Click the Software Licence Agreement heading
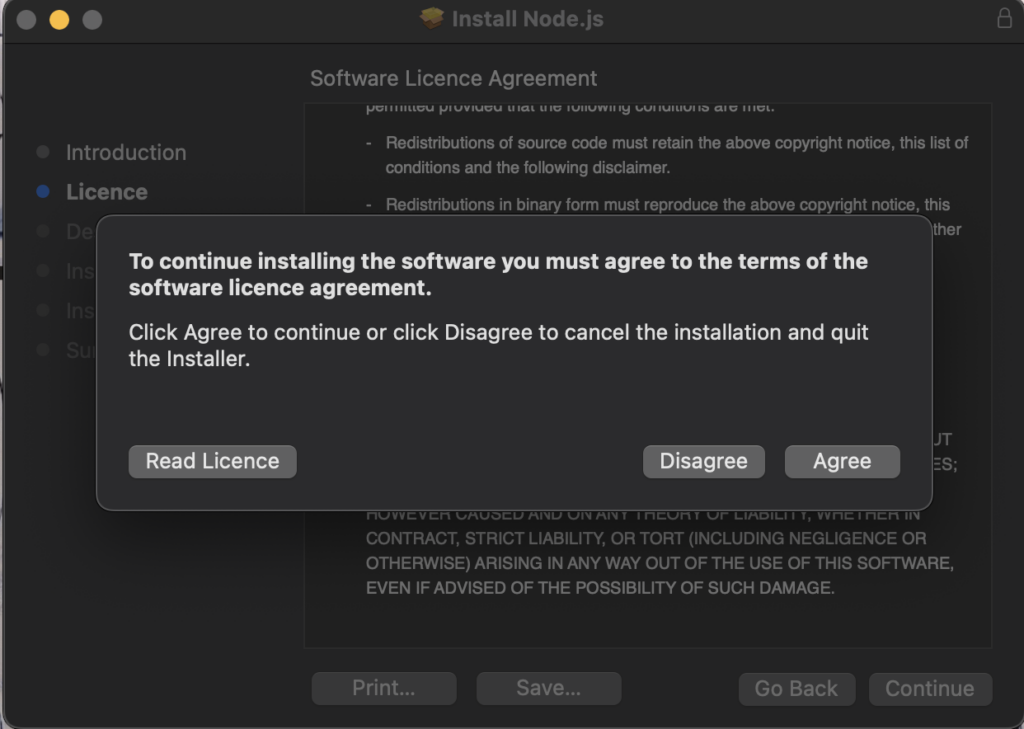This screenshot has height=729, width=1024. click(455, 78)
